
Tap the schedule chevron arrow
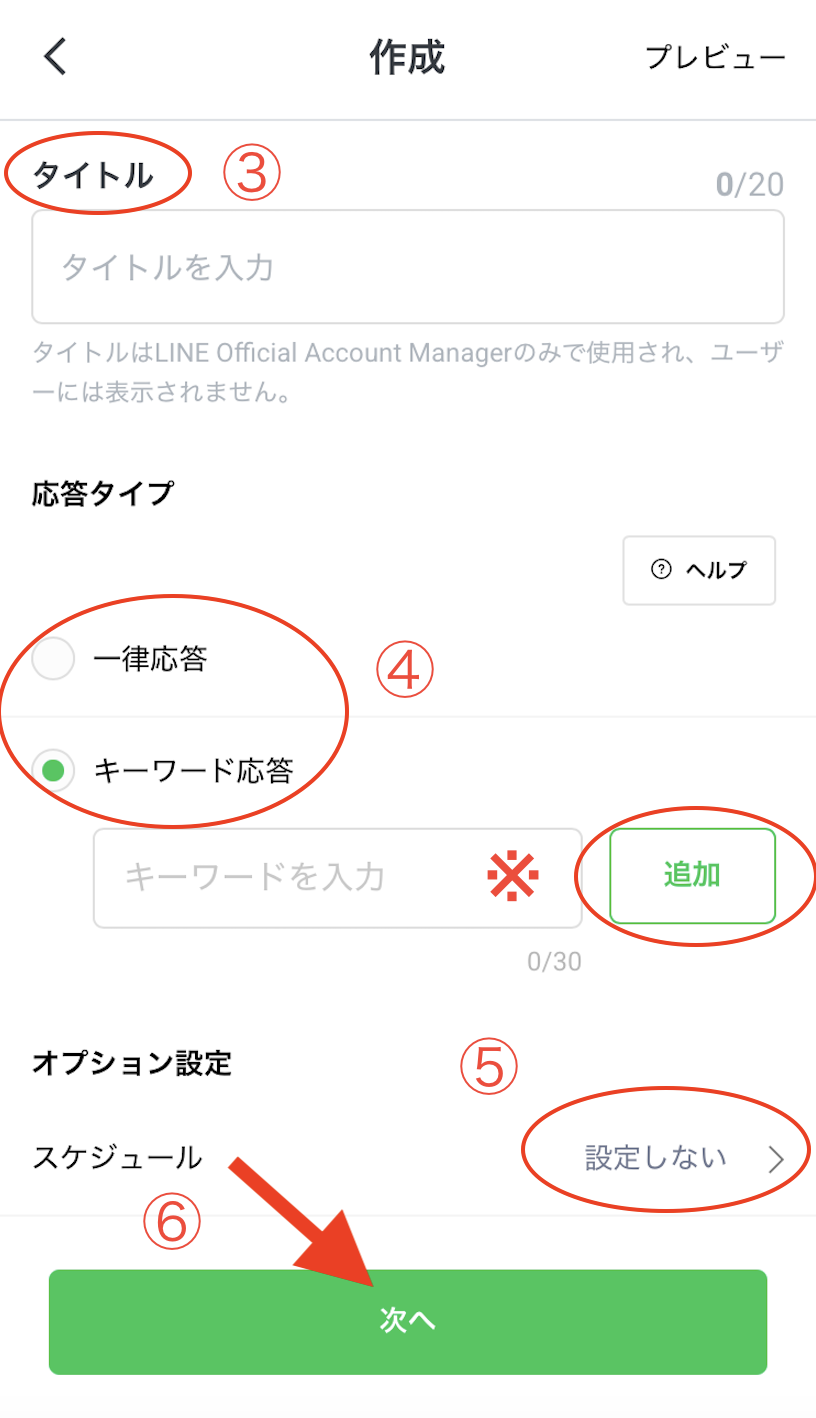pyautogui.click(x=776, y=1159)
